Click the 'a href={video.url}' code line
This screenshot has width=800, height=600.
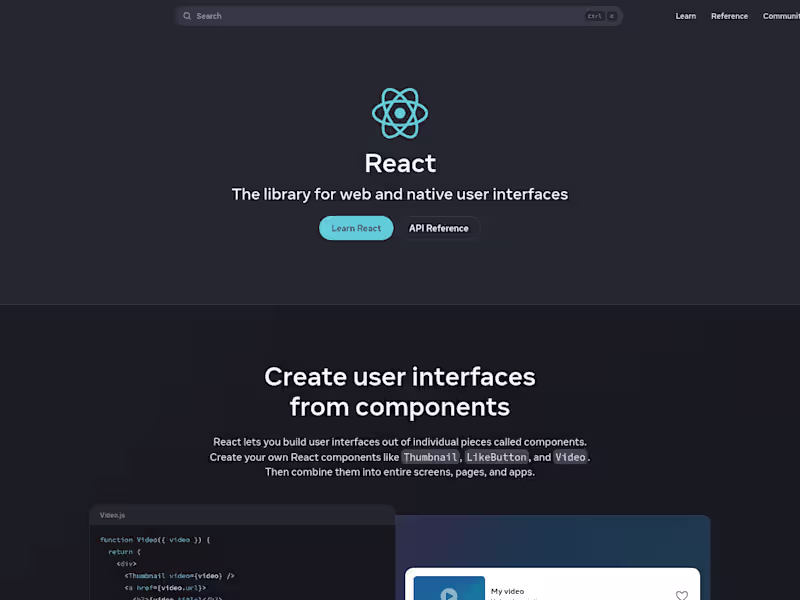(x=165, y=588)
